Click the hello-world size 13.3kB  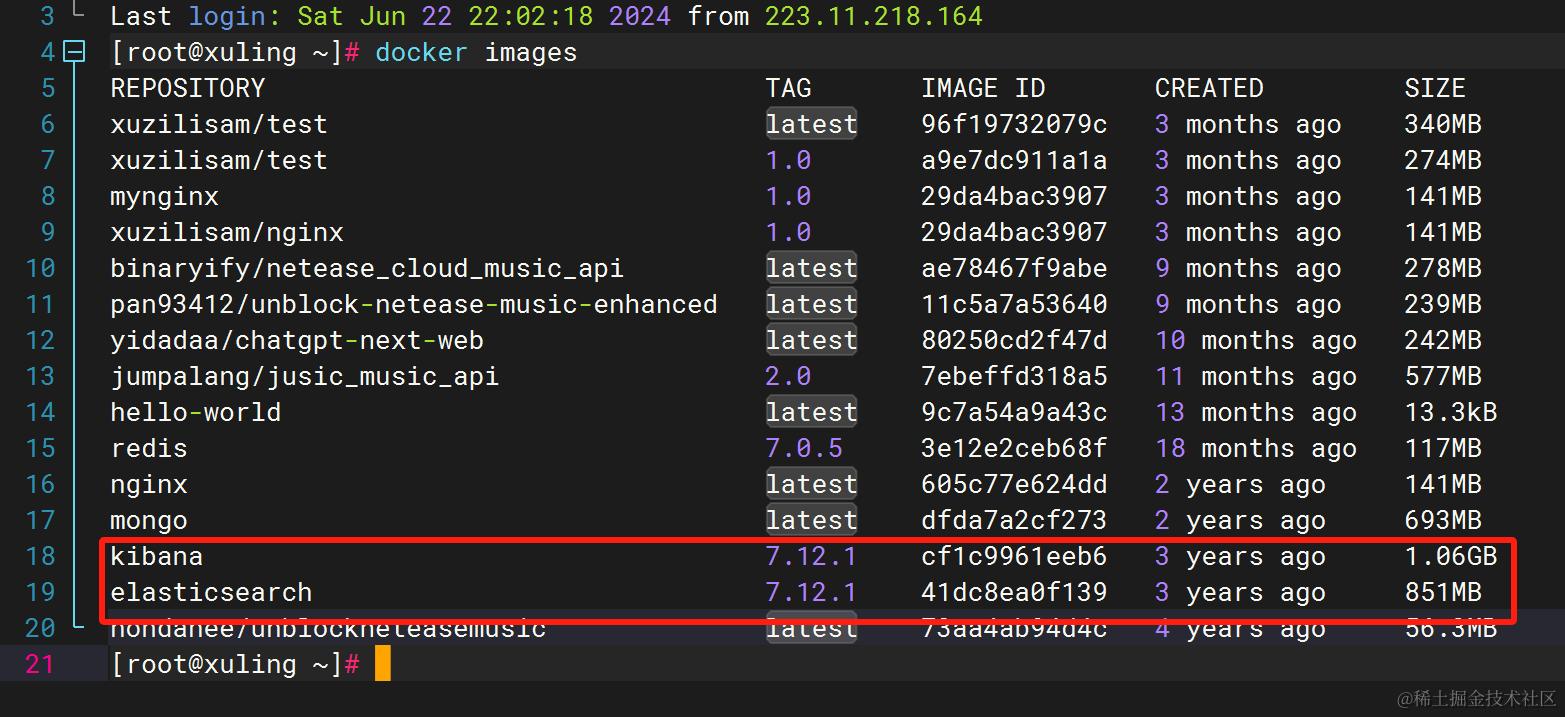pos(1450,412)
